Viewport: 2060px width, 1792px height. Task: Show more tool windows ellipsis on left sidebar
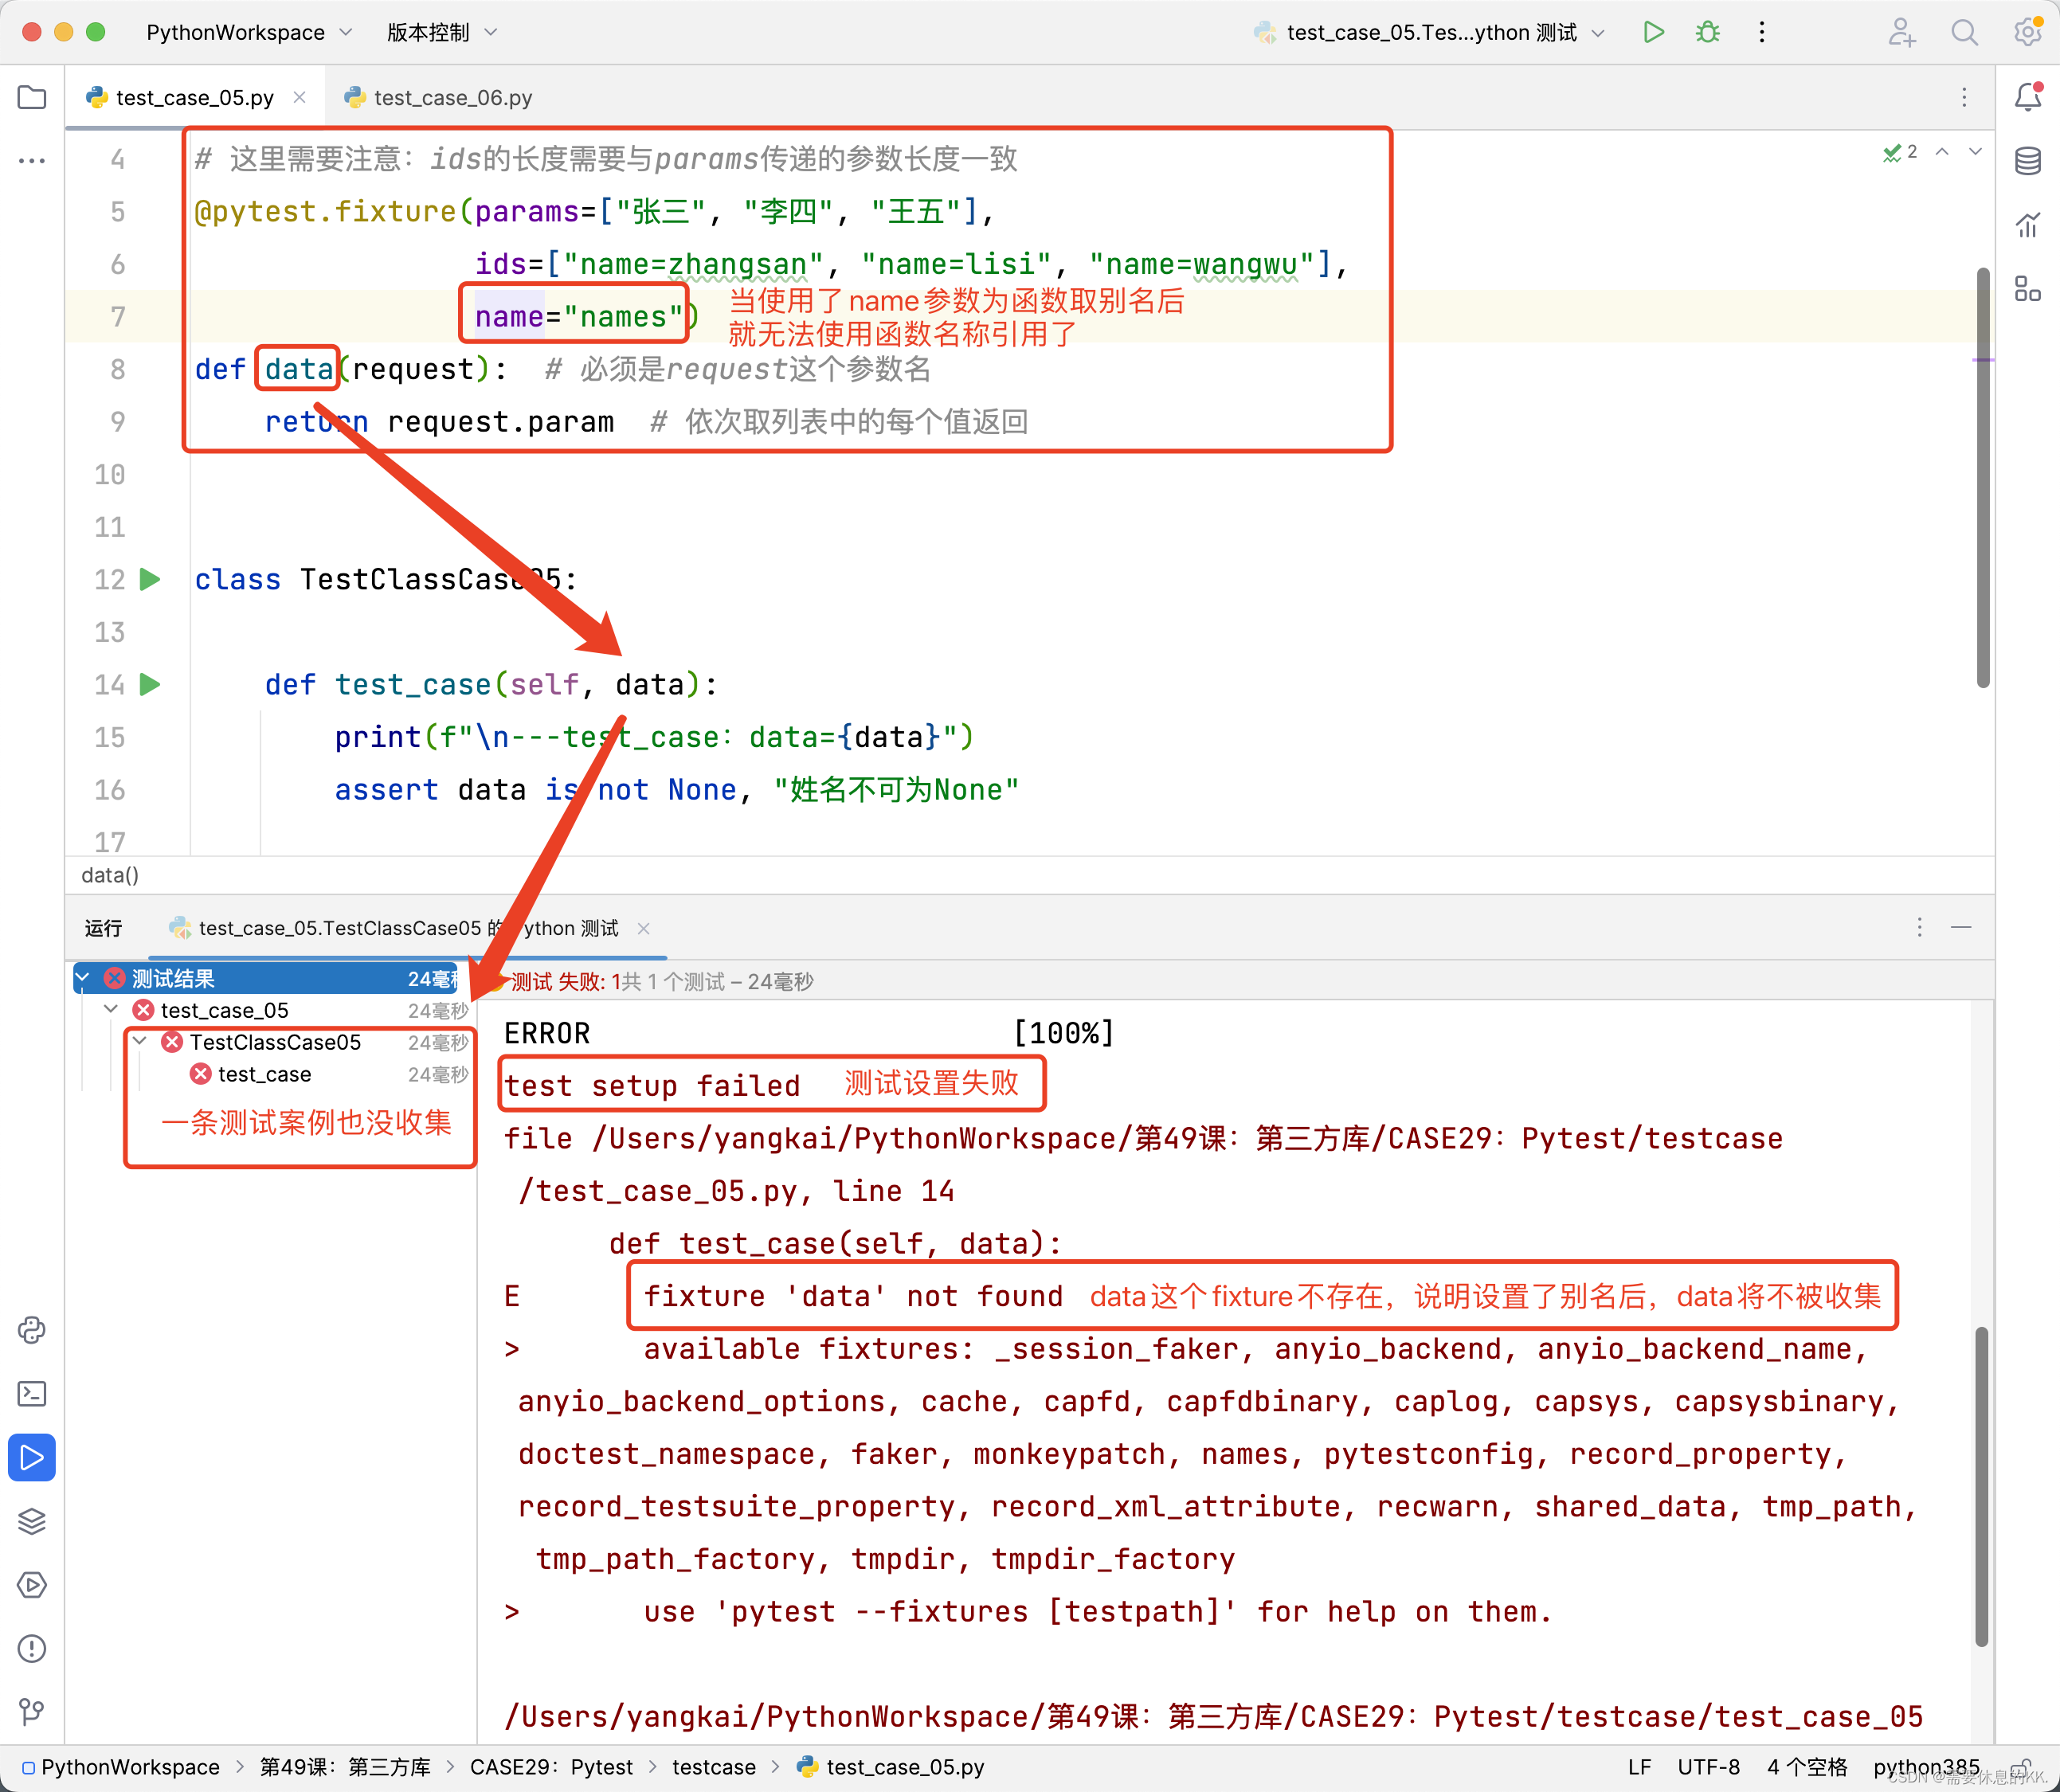[32, 160]
